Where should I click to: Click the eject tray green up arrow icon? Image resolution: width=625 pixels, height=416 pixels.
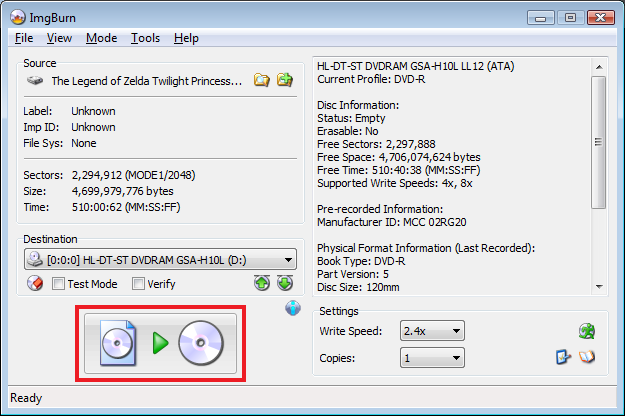click(262, 283)
